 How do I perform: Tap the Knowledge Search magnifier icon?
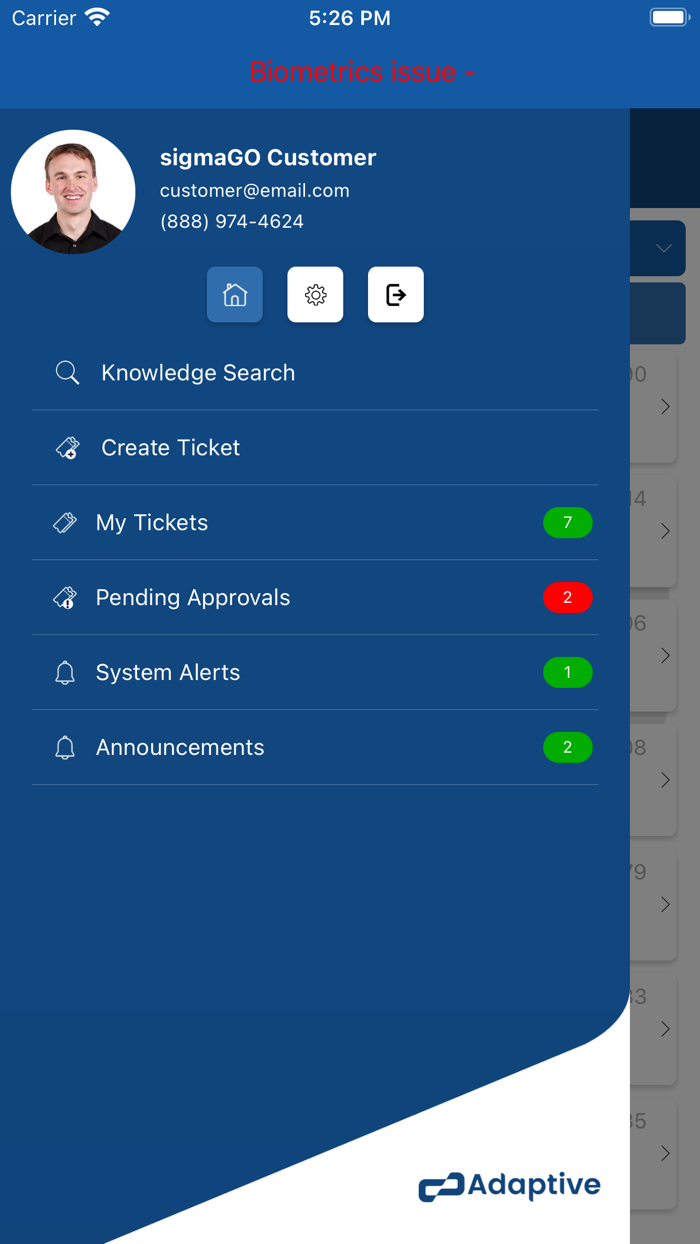coord(67,373)
